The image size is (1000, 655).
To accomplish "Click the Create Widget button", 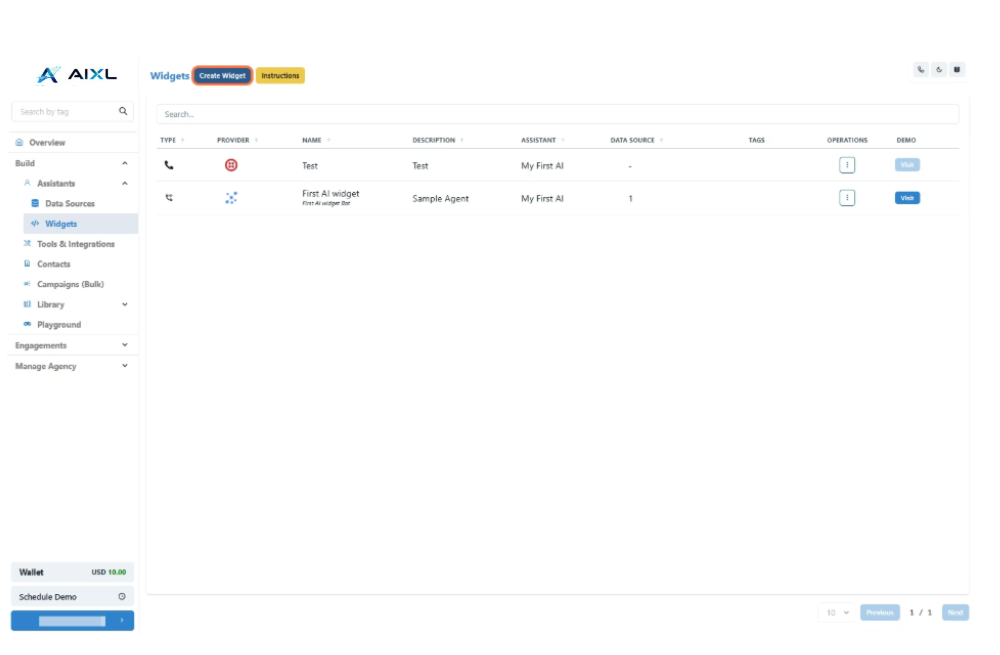I will 222,76.
